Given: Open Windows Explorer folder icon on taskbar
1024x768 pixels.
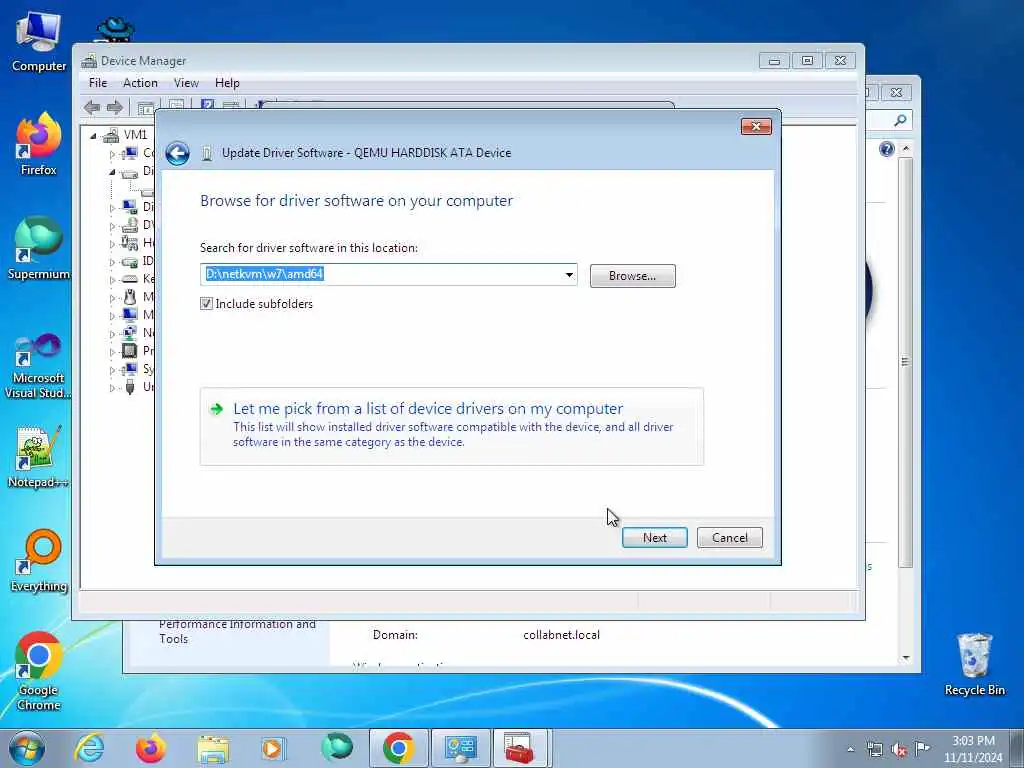Looking at the screenshot, I should point(213,748).
